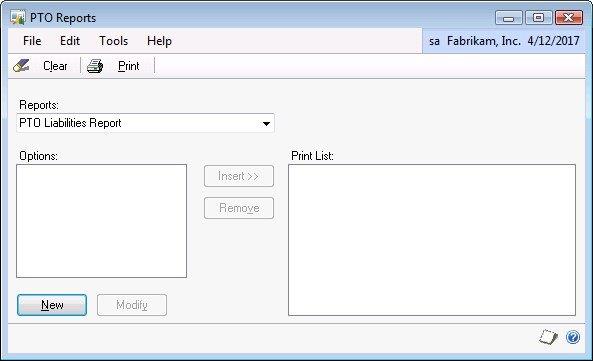The width and height of the screenshot is (593, 361).
Task: Click inside the Print List box
Action: [432, 240]
